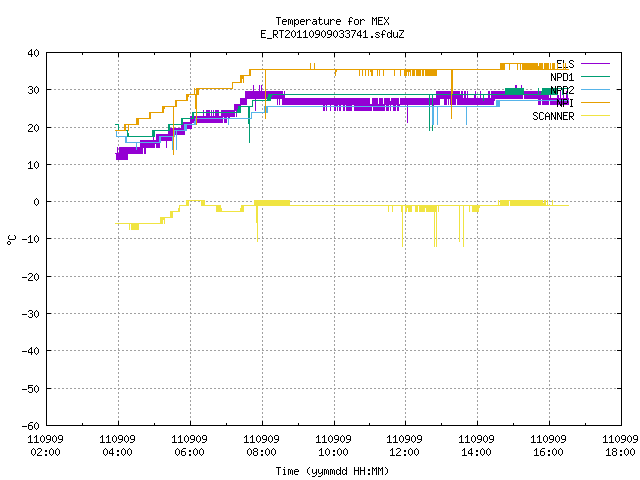Click the y-axis label -20

pos(31,277)
